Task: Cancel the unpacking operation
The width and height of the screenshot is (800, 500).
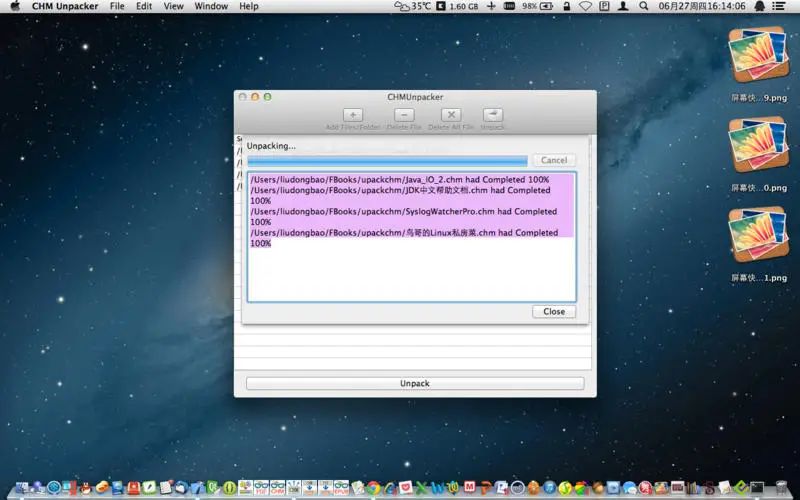Action: click(x=554, y=160)
